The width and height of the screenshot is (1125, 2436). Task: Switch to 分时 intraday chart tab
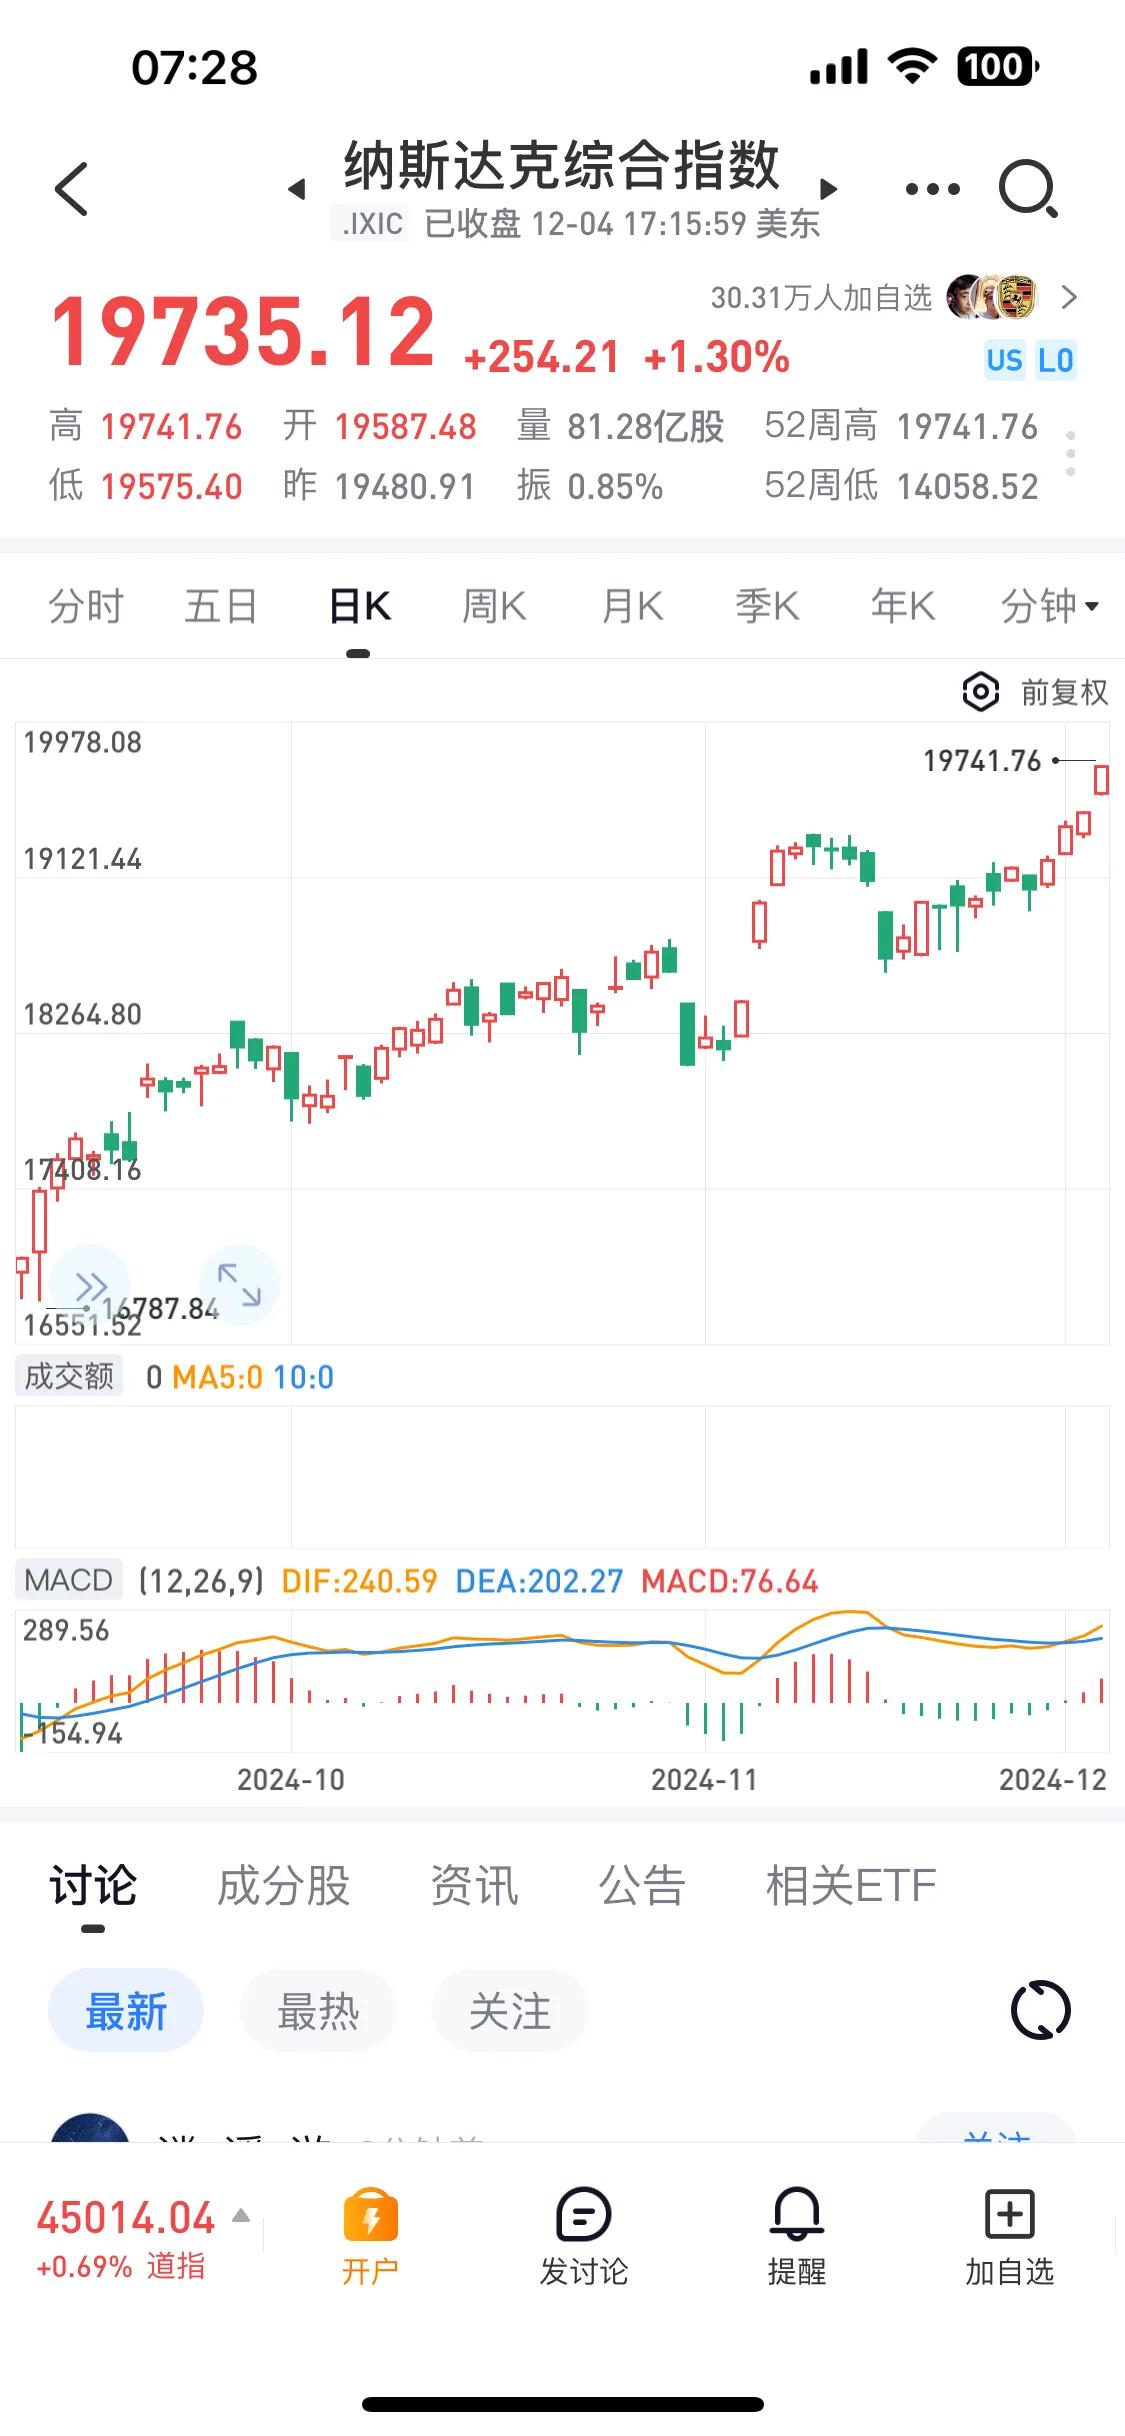point(86,606)
